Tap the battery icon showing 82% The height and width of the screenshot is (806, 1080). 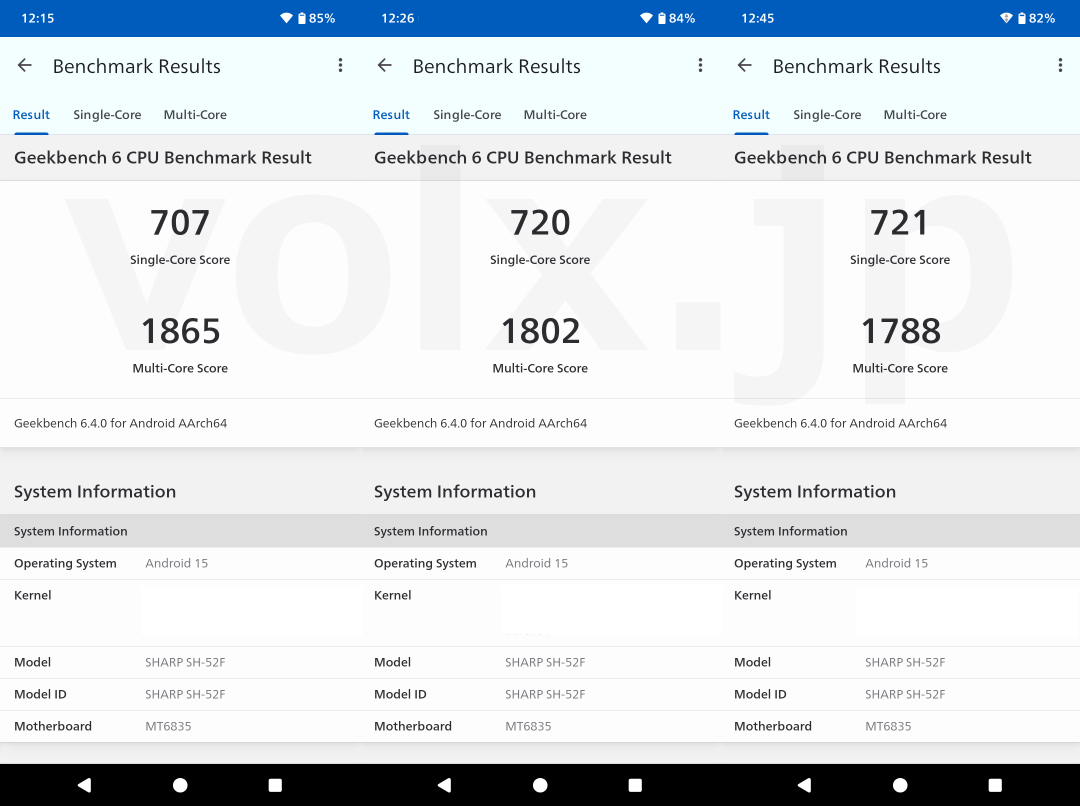[1021, 18]
